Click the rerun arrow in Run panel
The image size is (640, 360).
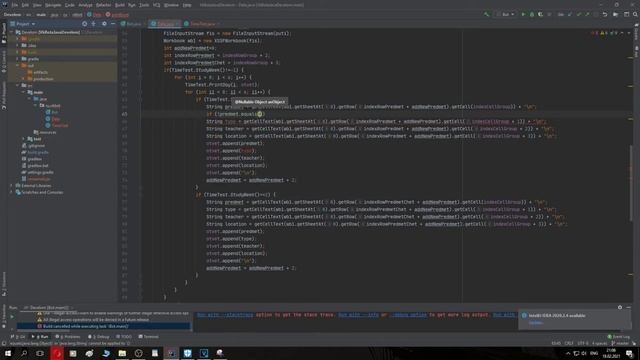click(x=12, y=317)
